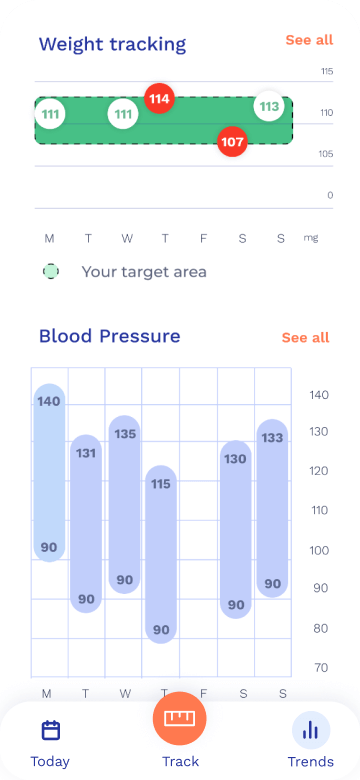The height and width of the screenshot is (780, 360).
Task: Select the 135/90 blood pressure bar
Action: pos(124,504)
